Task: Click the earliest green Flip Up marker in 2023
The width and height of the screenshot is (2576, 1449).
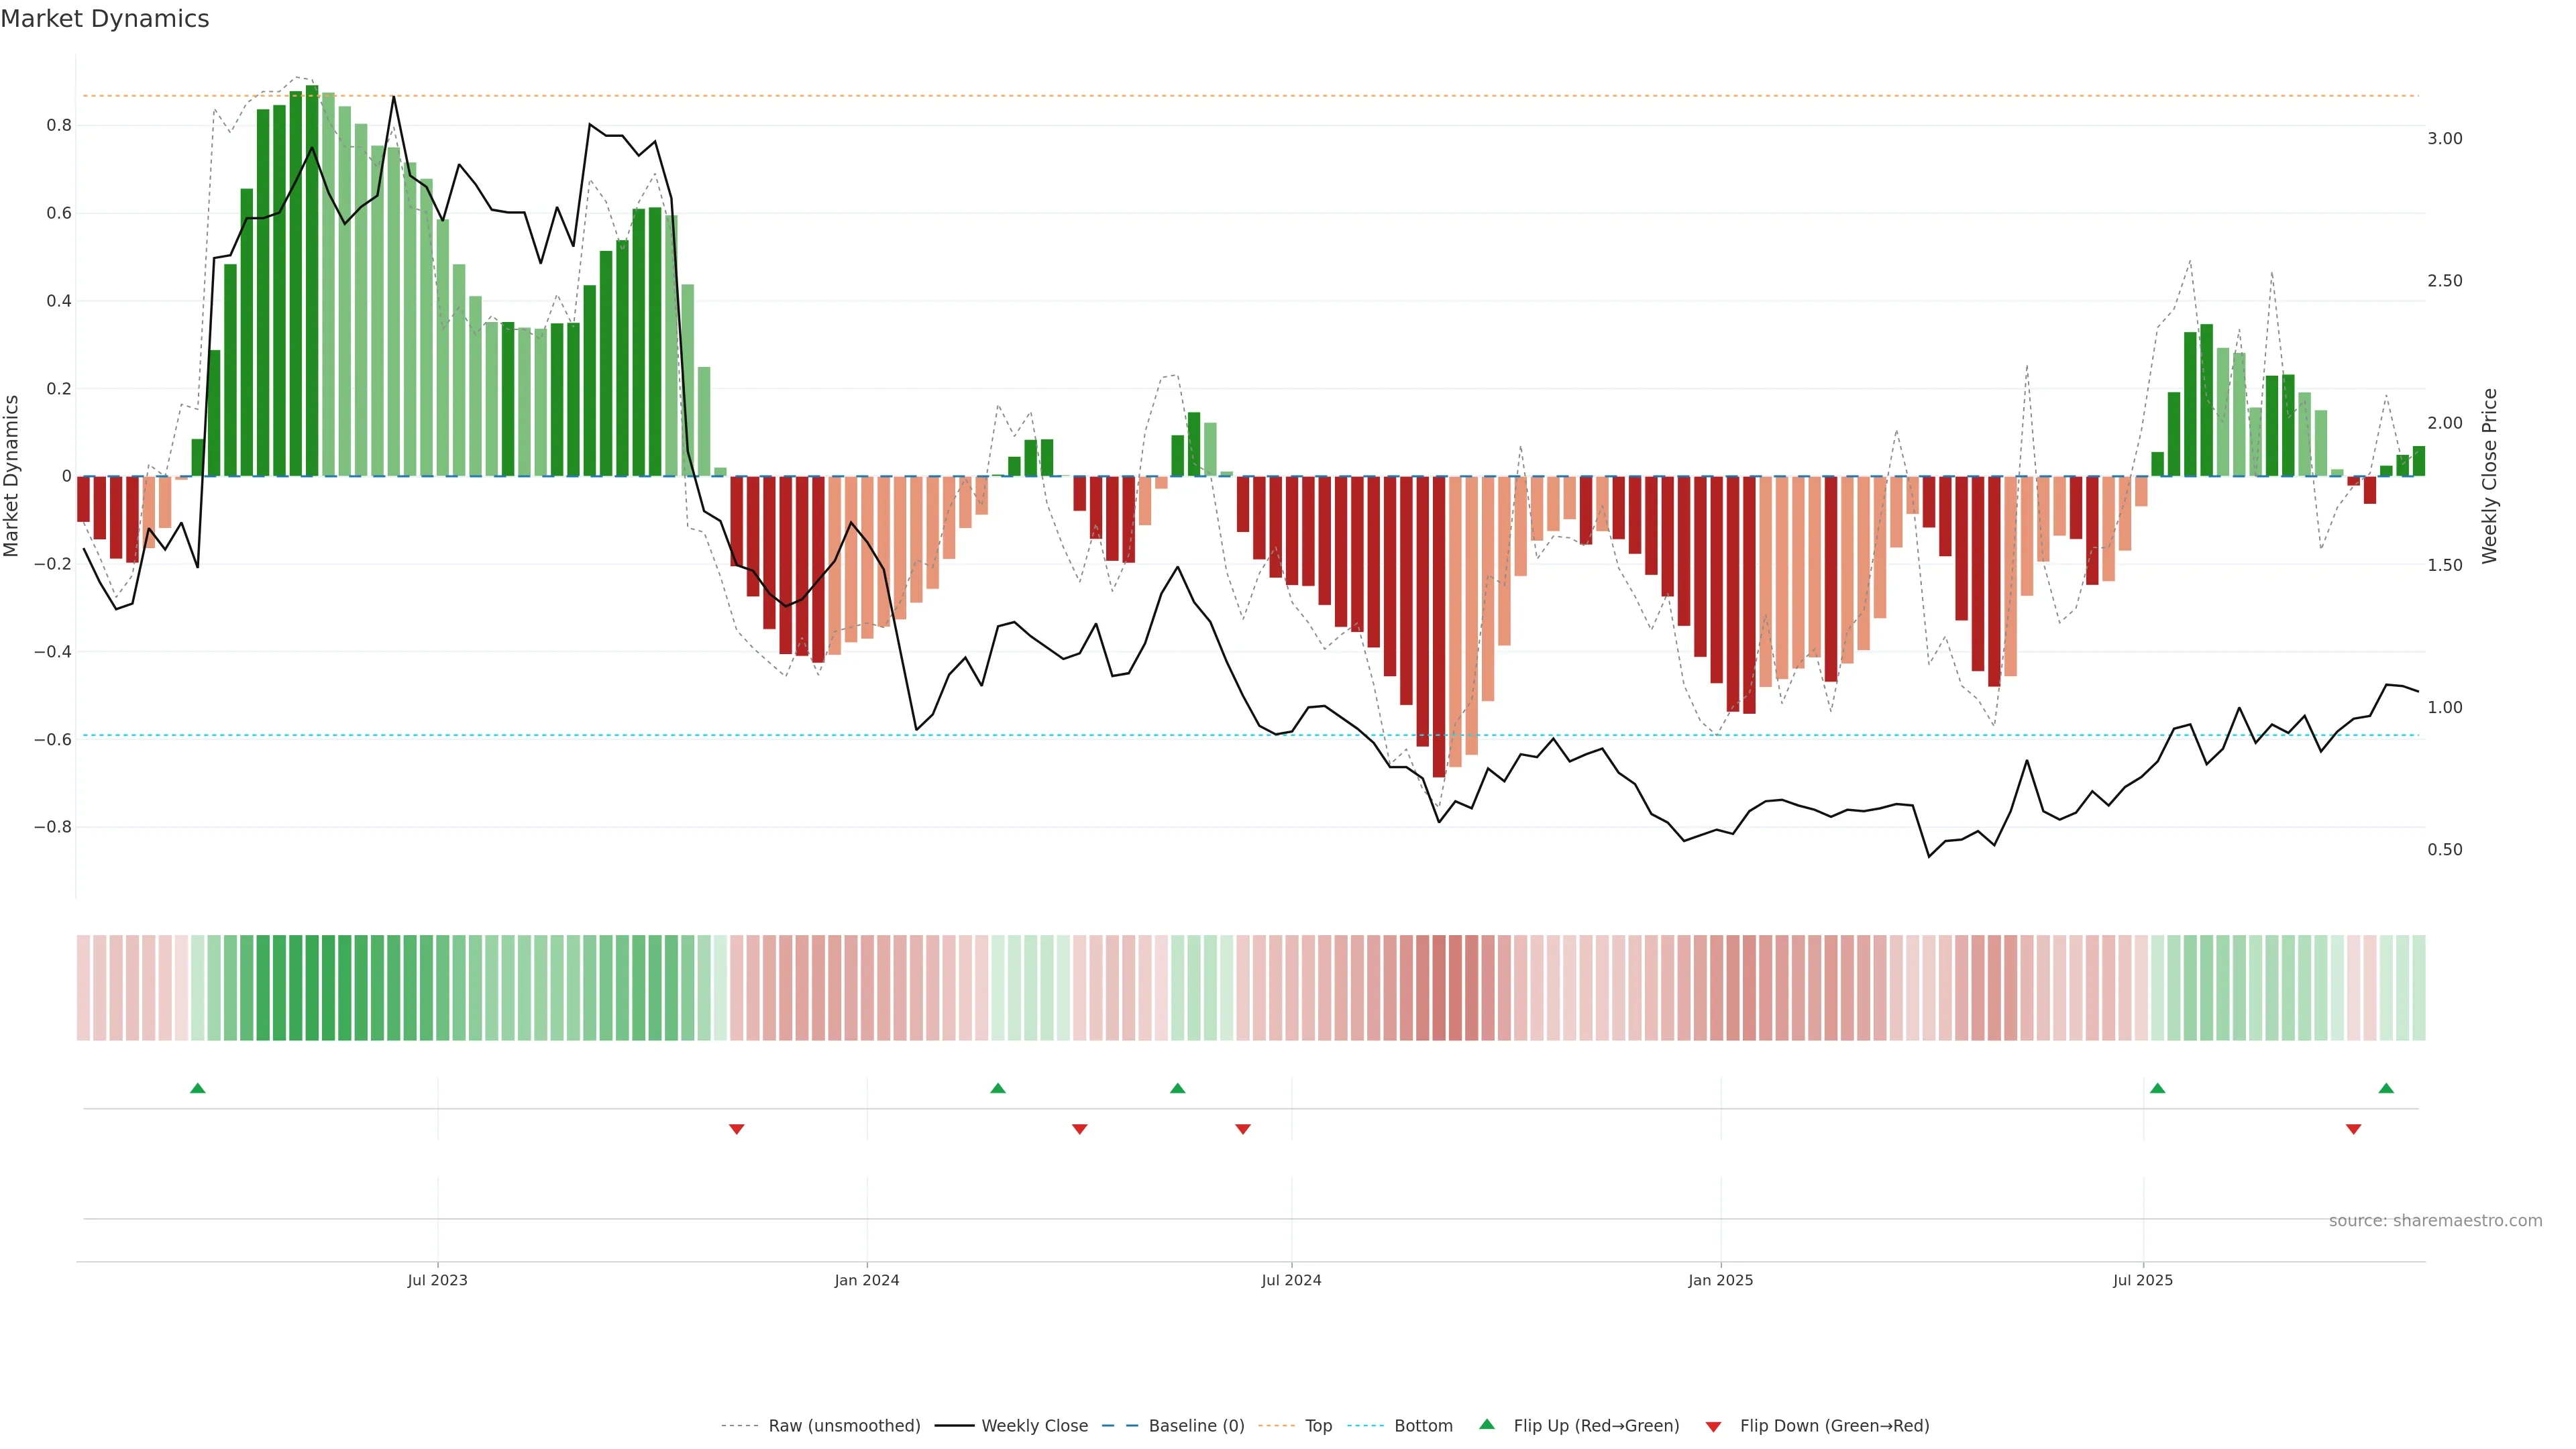Action: tap(198, 1088)
